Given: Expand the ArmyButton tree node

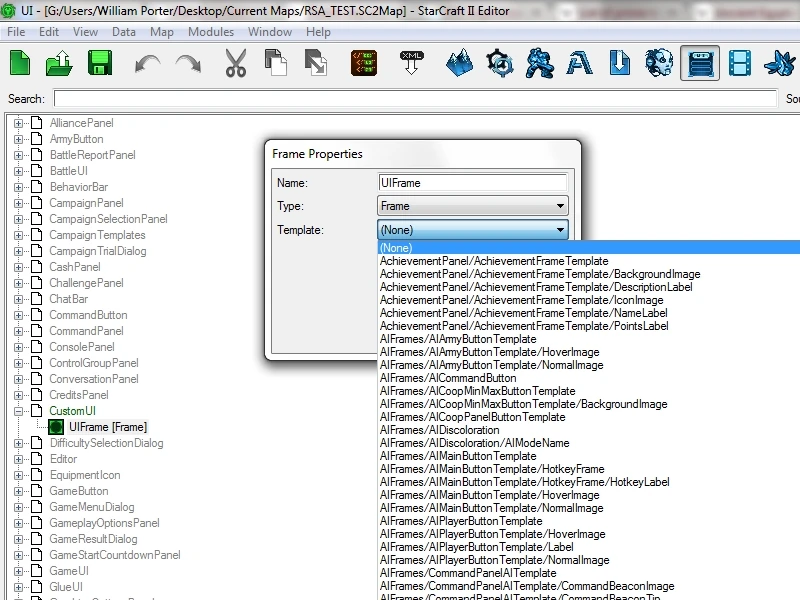Looking at the screenshot, I should click(x=18, y=139).
